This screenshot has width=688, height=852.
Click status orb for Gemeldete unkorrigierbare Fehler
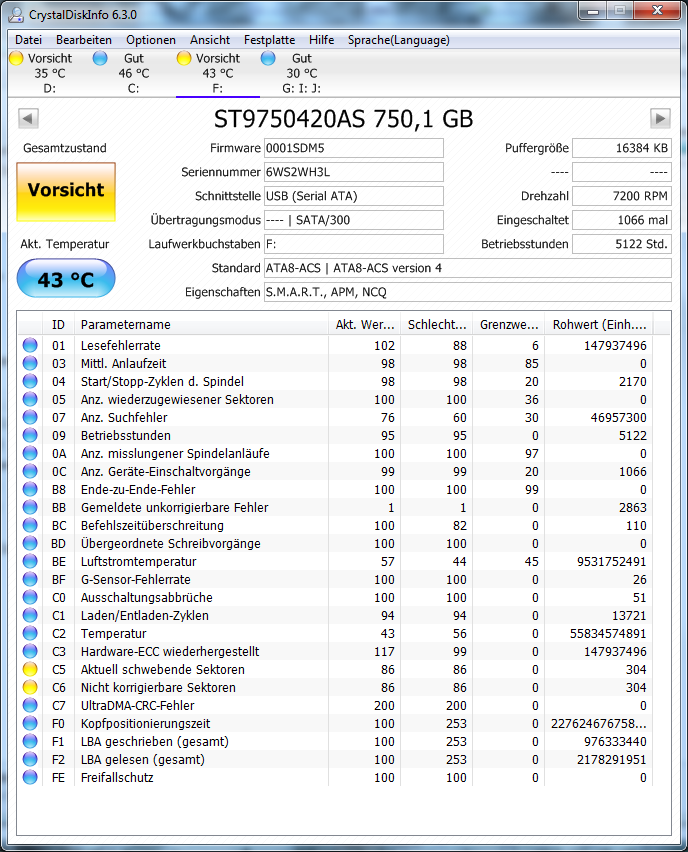[30, 507]
